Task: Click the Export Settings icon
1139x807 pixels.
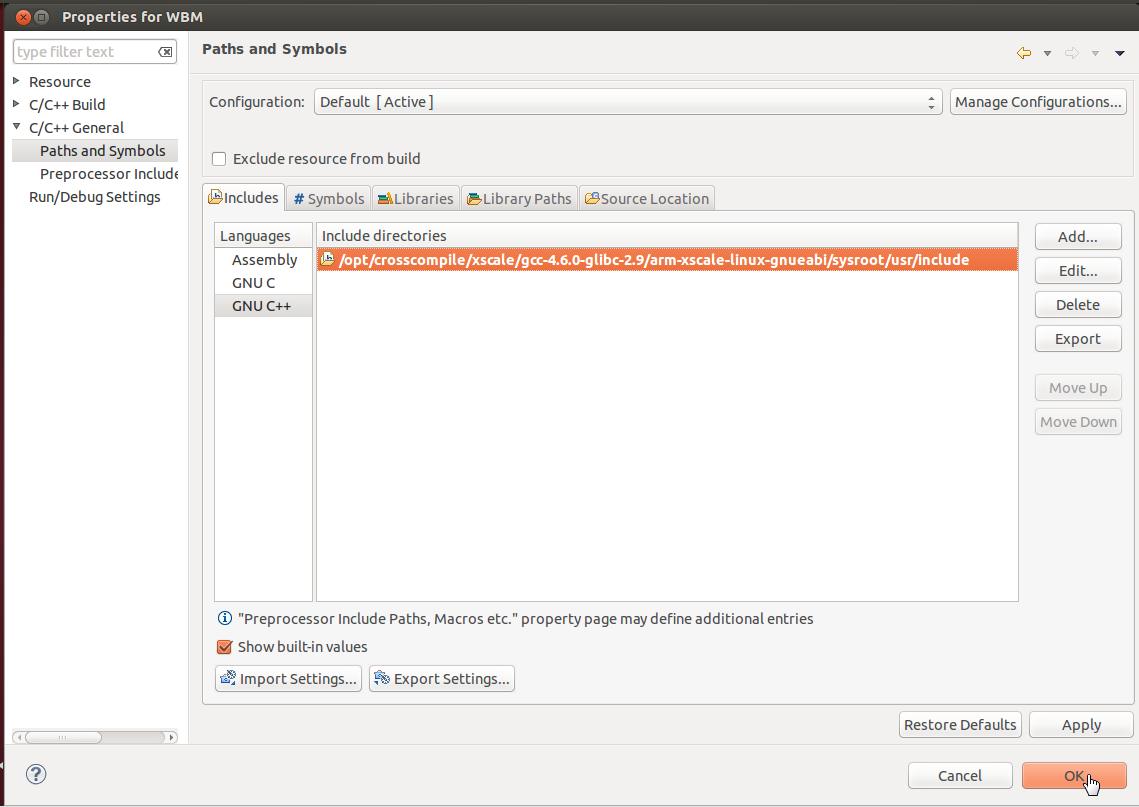Action: coord(381,678)
